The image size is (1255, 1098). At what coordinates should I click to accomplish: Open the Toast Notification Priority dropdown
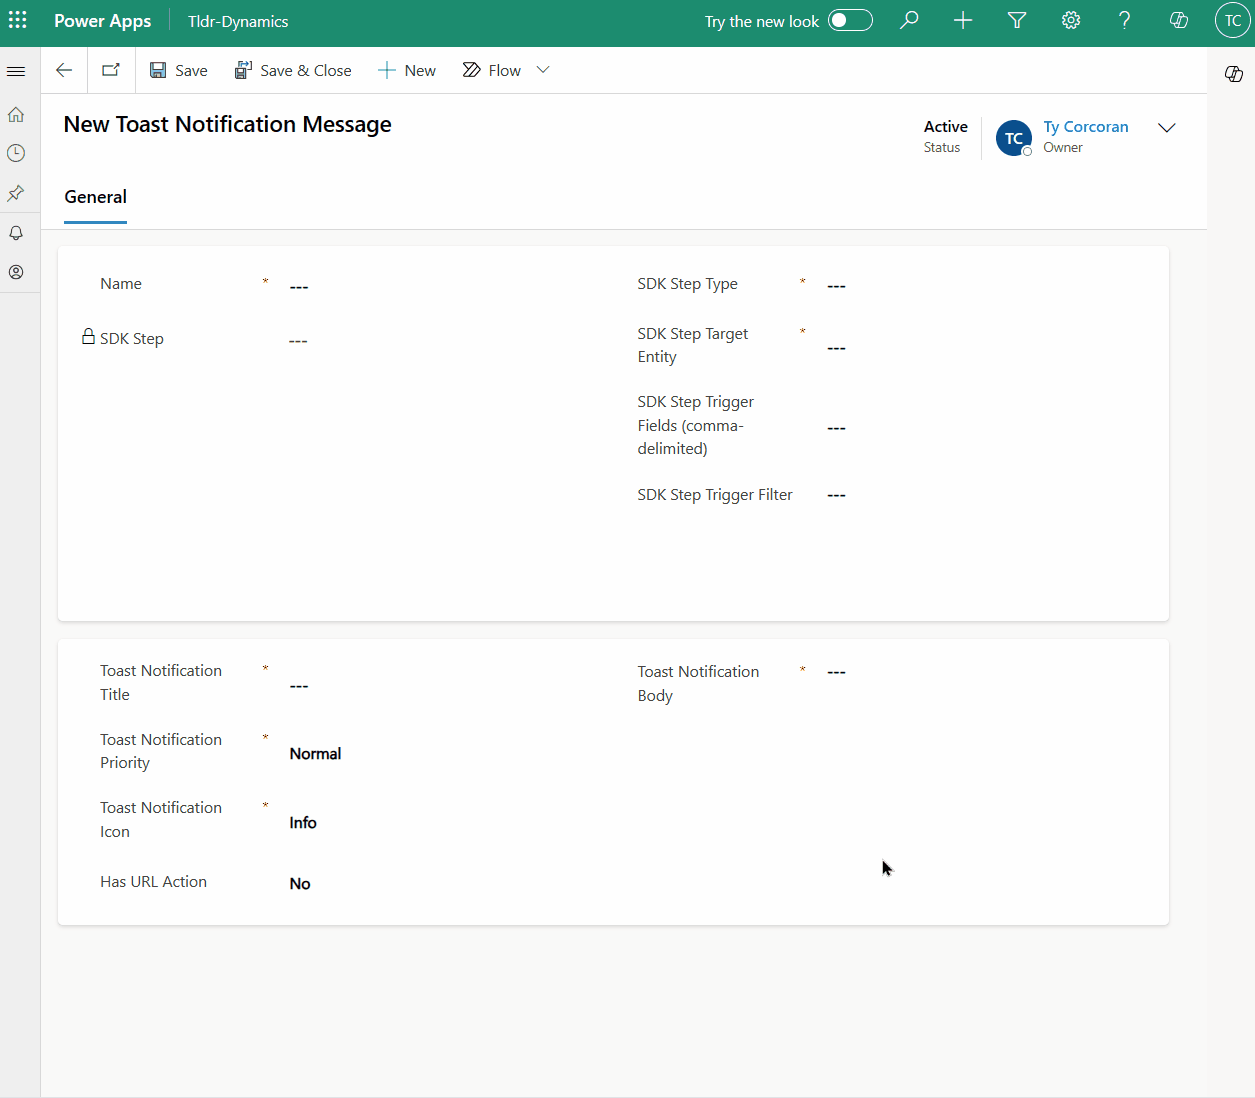coord(315,754)
